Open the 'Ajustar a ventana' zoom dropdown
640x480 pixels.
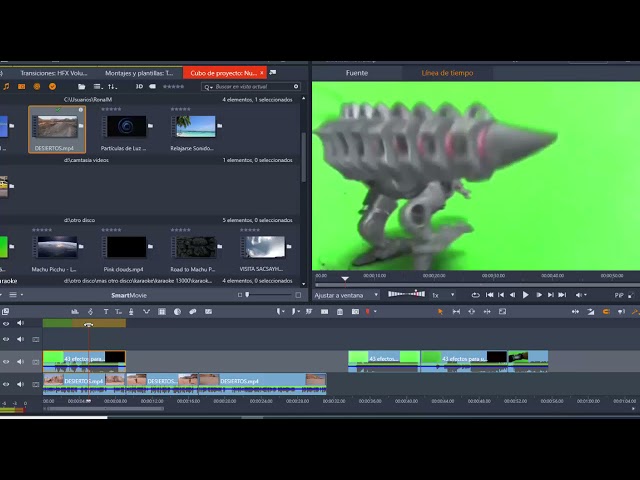tap(346, 295)
